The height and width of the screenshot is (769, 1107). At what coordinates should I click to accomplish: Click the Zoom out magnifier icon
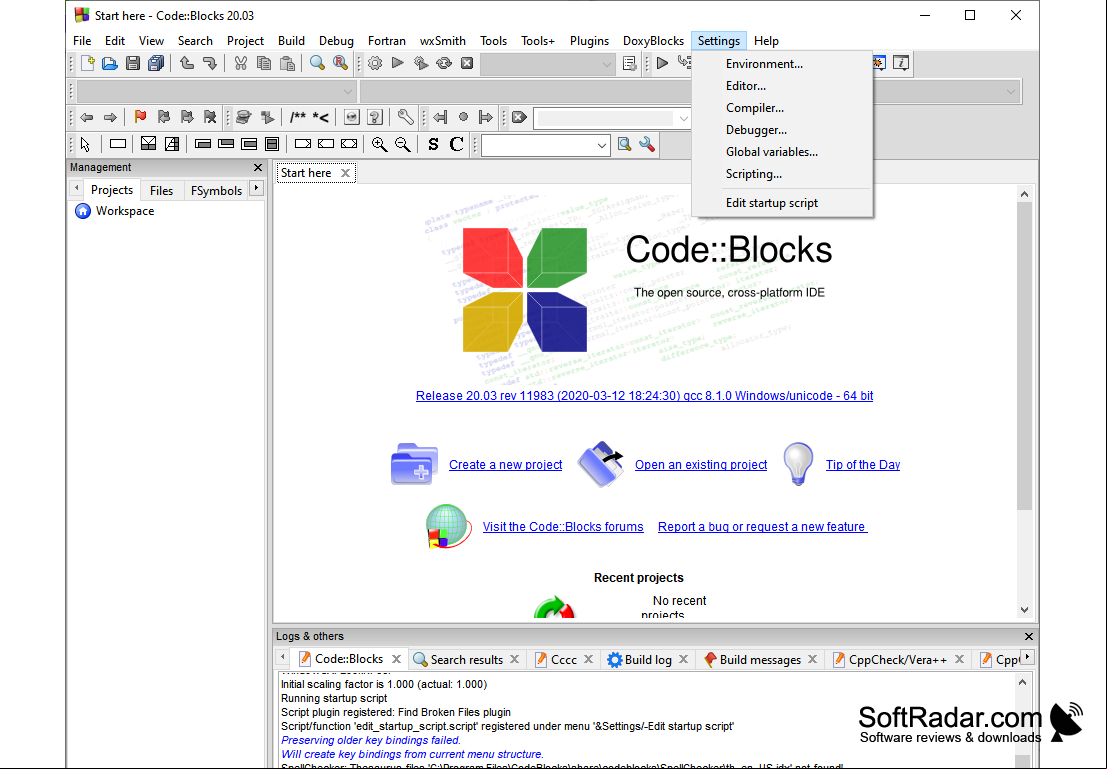(402, 145)
